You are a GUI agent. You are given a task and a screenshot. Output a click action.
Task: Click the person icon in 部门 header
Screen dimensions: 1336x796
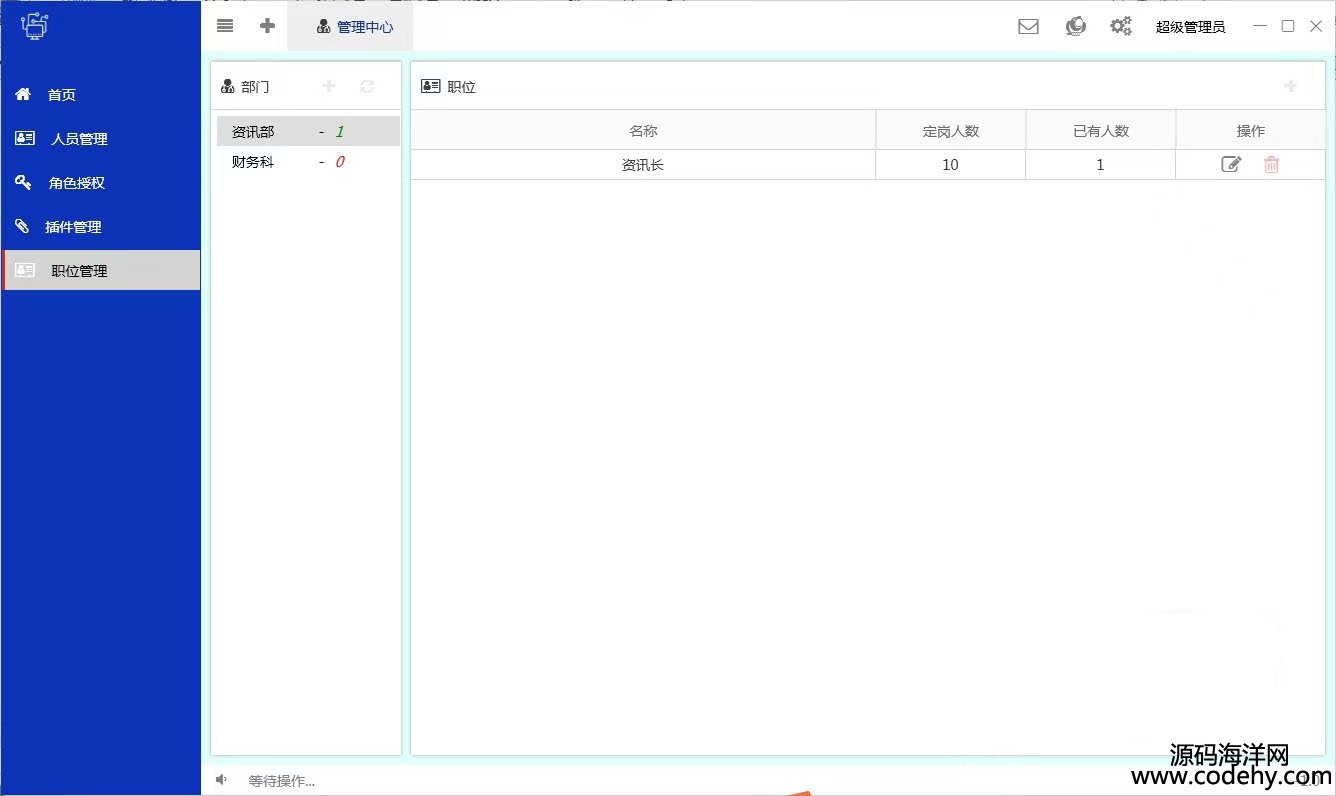pyautogui.click(x=228, y=86)
